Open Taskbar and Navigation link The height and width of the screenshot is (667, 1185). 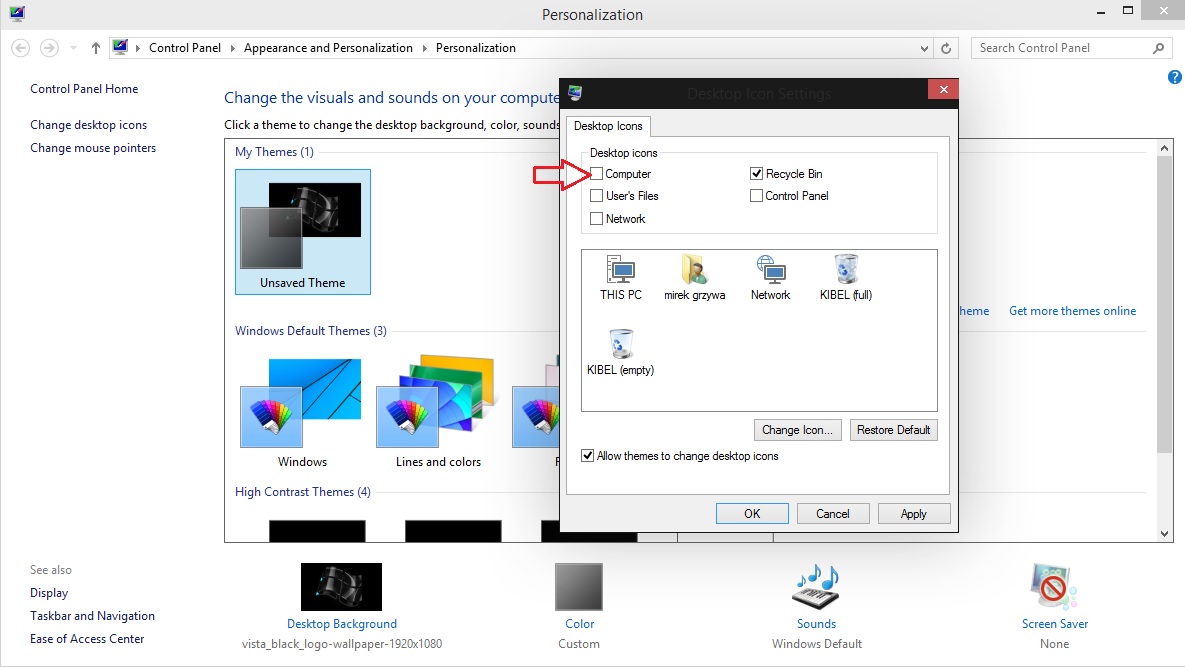[x=92, y=616]
